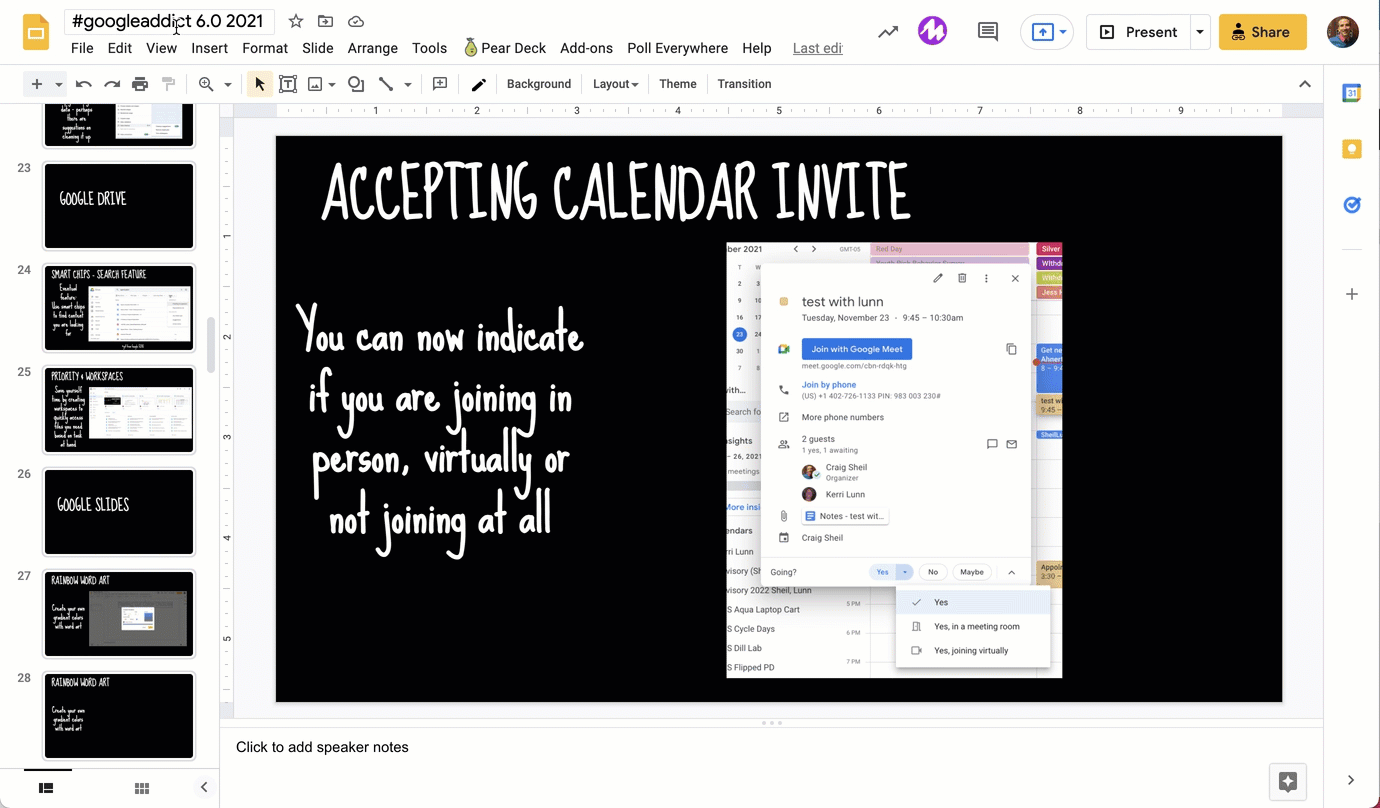Add a comment from toolbar
1380x808 pixels.
pyautogui.click(x=440, y=84)
